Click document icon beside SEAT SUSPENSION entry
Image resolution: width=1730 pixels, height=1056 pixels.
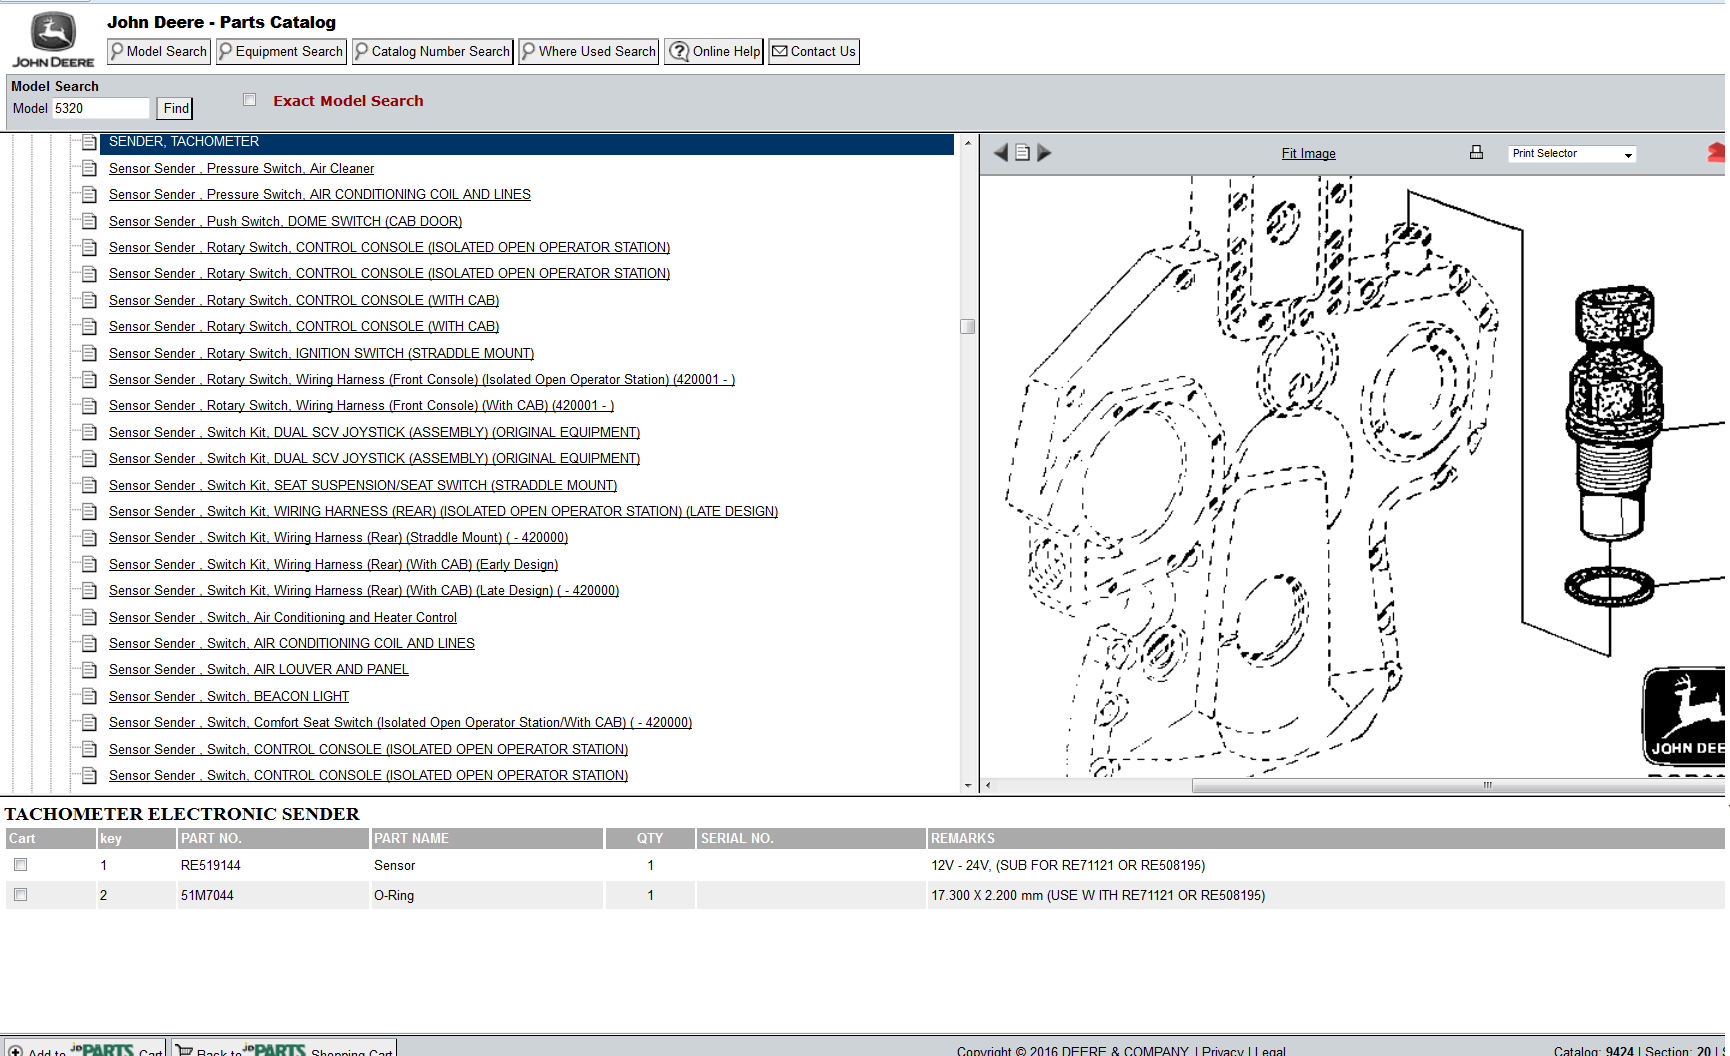tap(89, 486)
